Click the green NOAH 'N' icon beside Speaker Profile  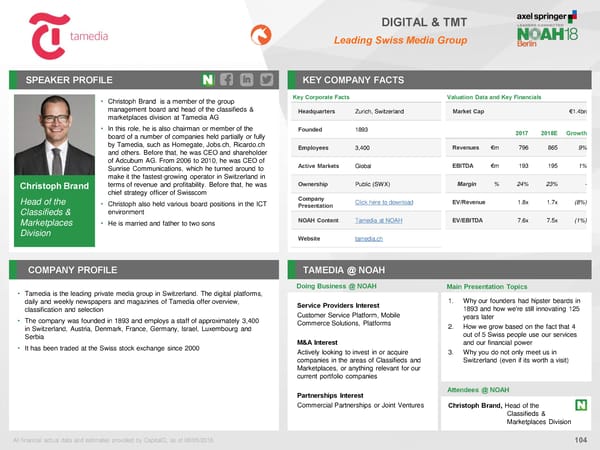pos(205,79)
